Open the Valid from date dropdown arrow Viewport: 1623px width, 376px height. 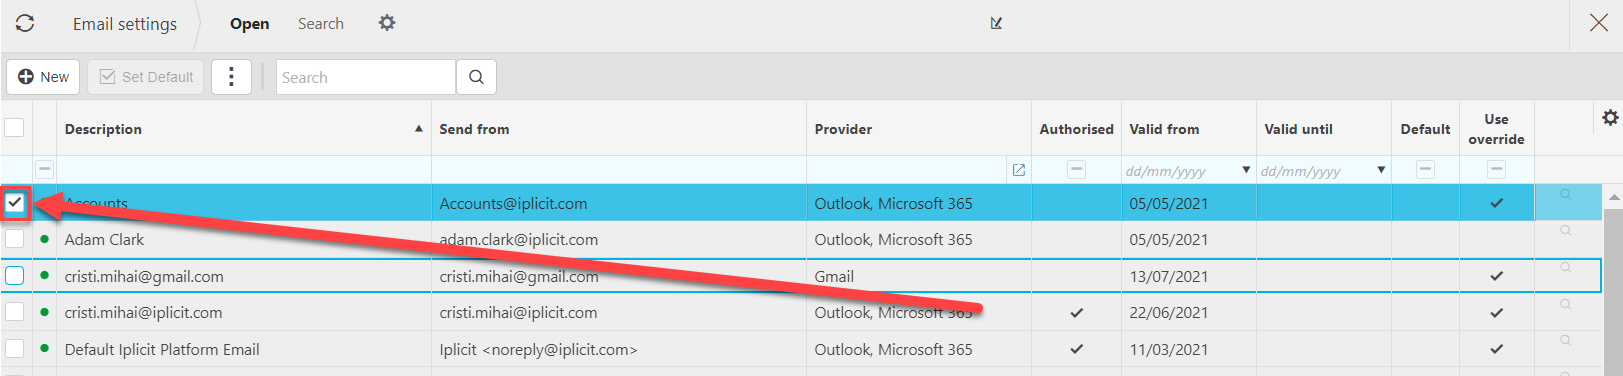click(x=1246, y=170)
